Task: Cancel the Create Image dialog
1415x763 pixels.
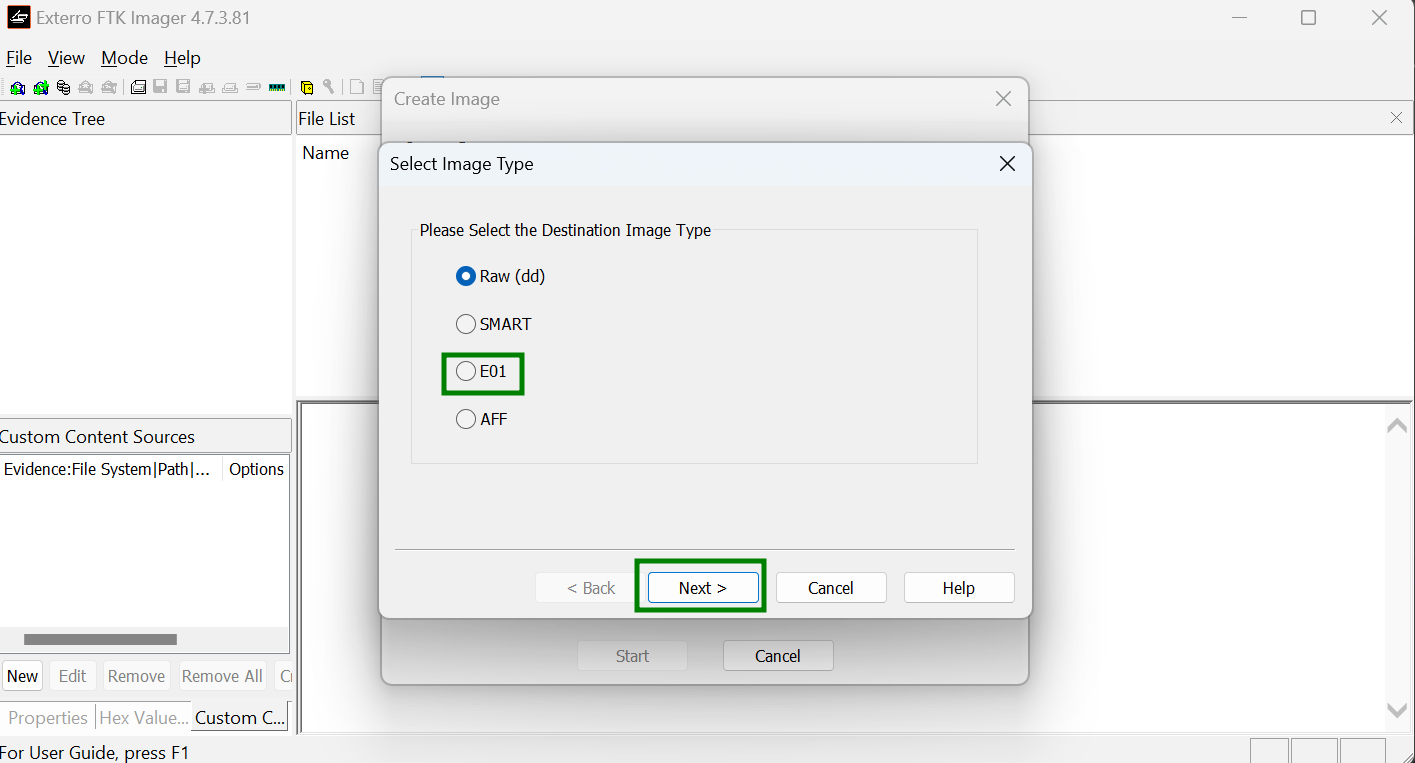Action: 778,656
